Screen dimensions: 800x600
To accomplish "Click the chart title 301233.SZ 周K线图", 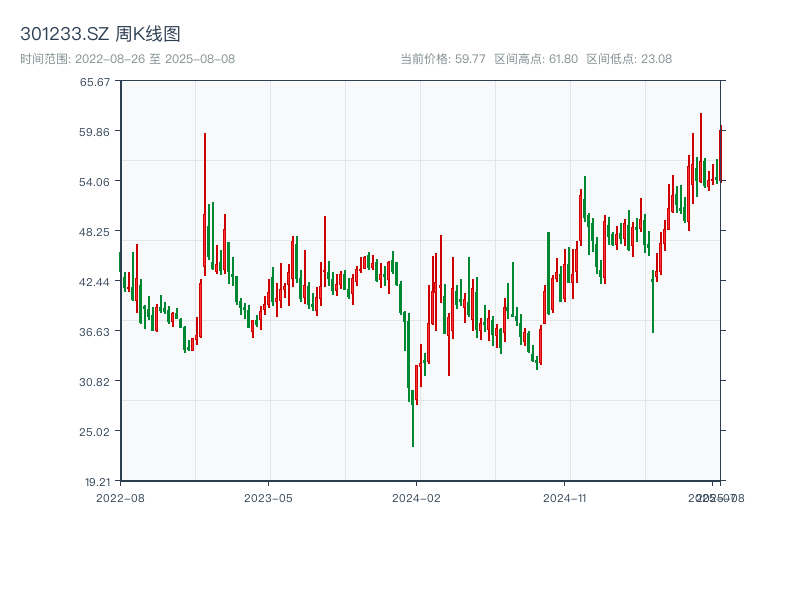I will (100, 34).
